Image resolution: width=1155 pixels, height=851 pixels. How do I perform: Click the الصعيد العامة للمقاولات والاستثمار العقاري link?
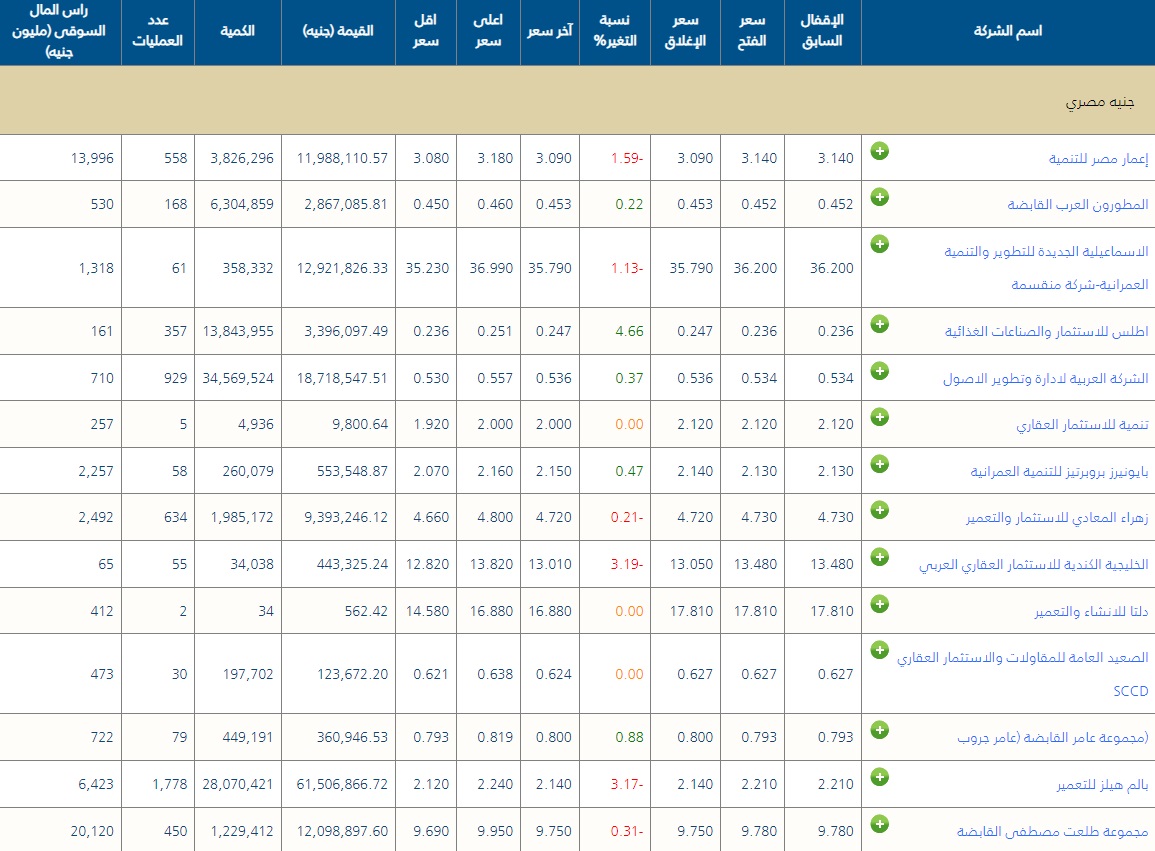1022,673
